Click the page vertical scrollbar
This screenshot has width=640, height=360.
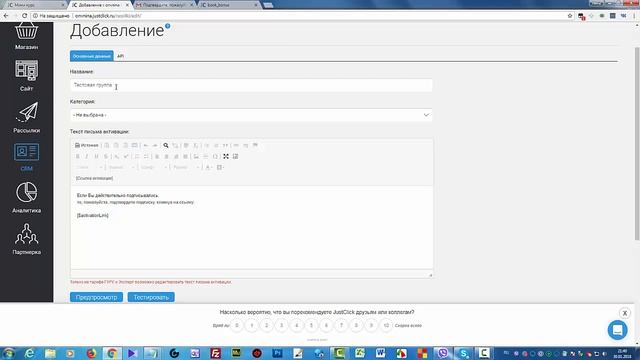click(637, 143)
